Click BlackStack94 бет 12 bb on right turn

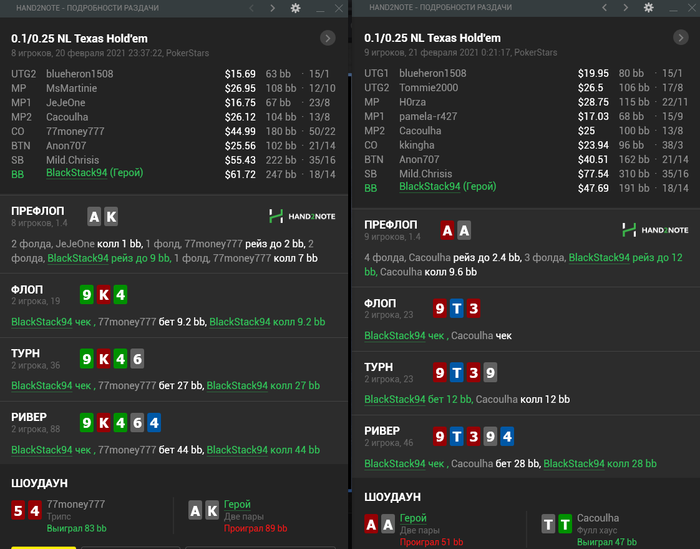(418, 399)
